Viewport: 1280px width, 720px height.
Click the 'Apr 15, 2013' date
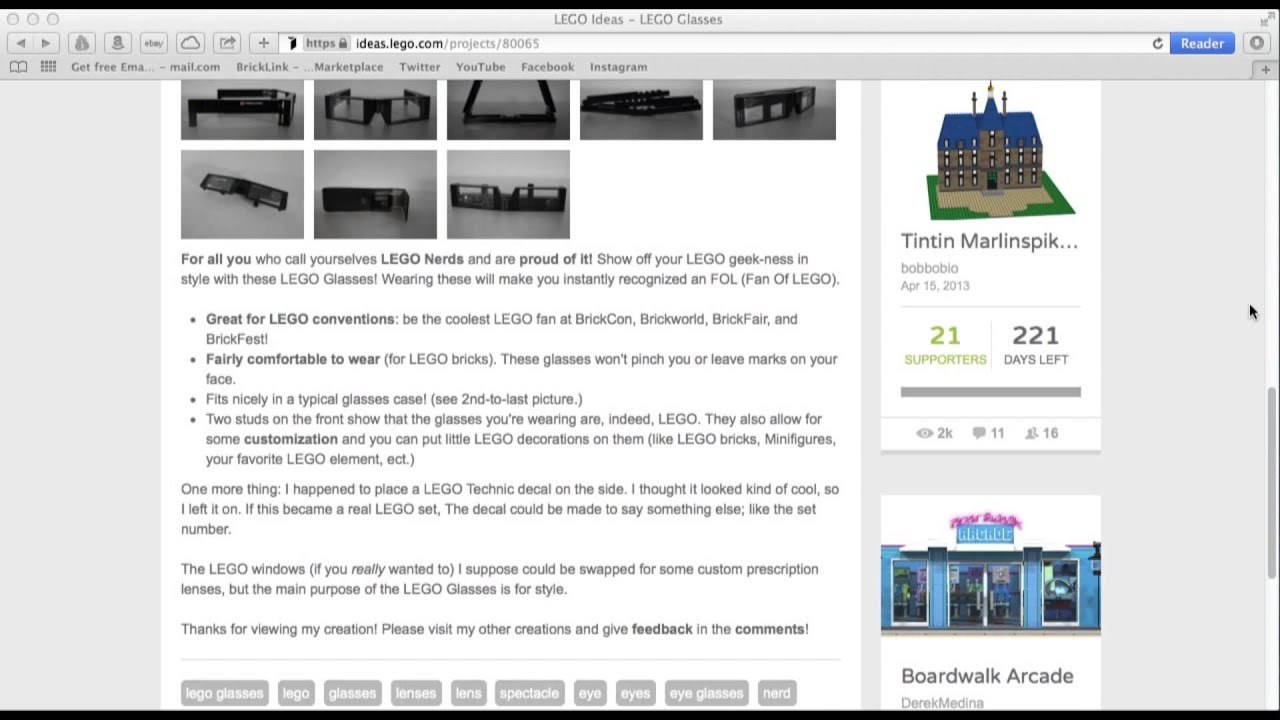[935, 286]
